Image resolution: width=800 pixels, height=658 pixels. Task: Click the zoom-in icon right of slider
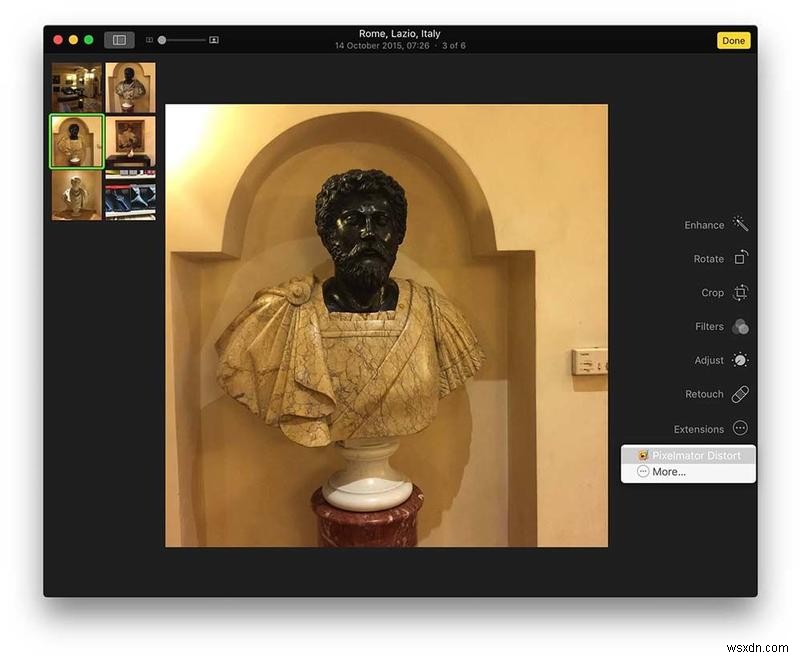pos(211,40)
